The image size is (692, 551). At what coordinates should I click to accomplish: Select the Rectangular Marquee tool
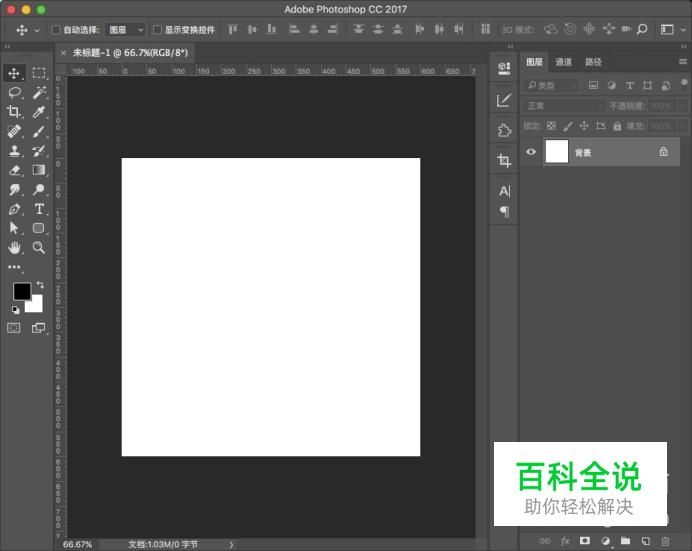(39, 73)
